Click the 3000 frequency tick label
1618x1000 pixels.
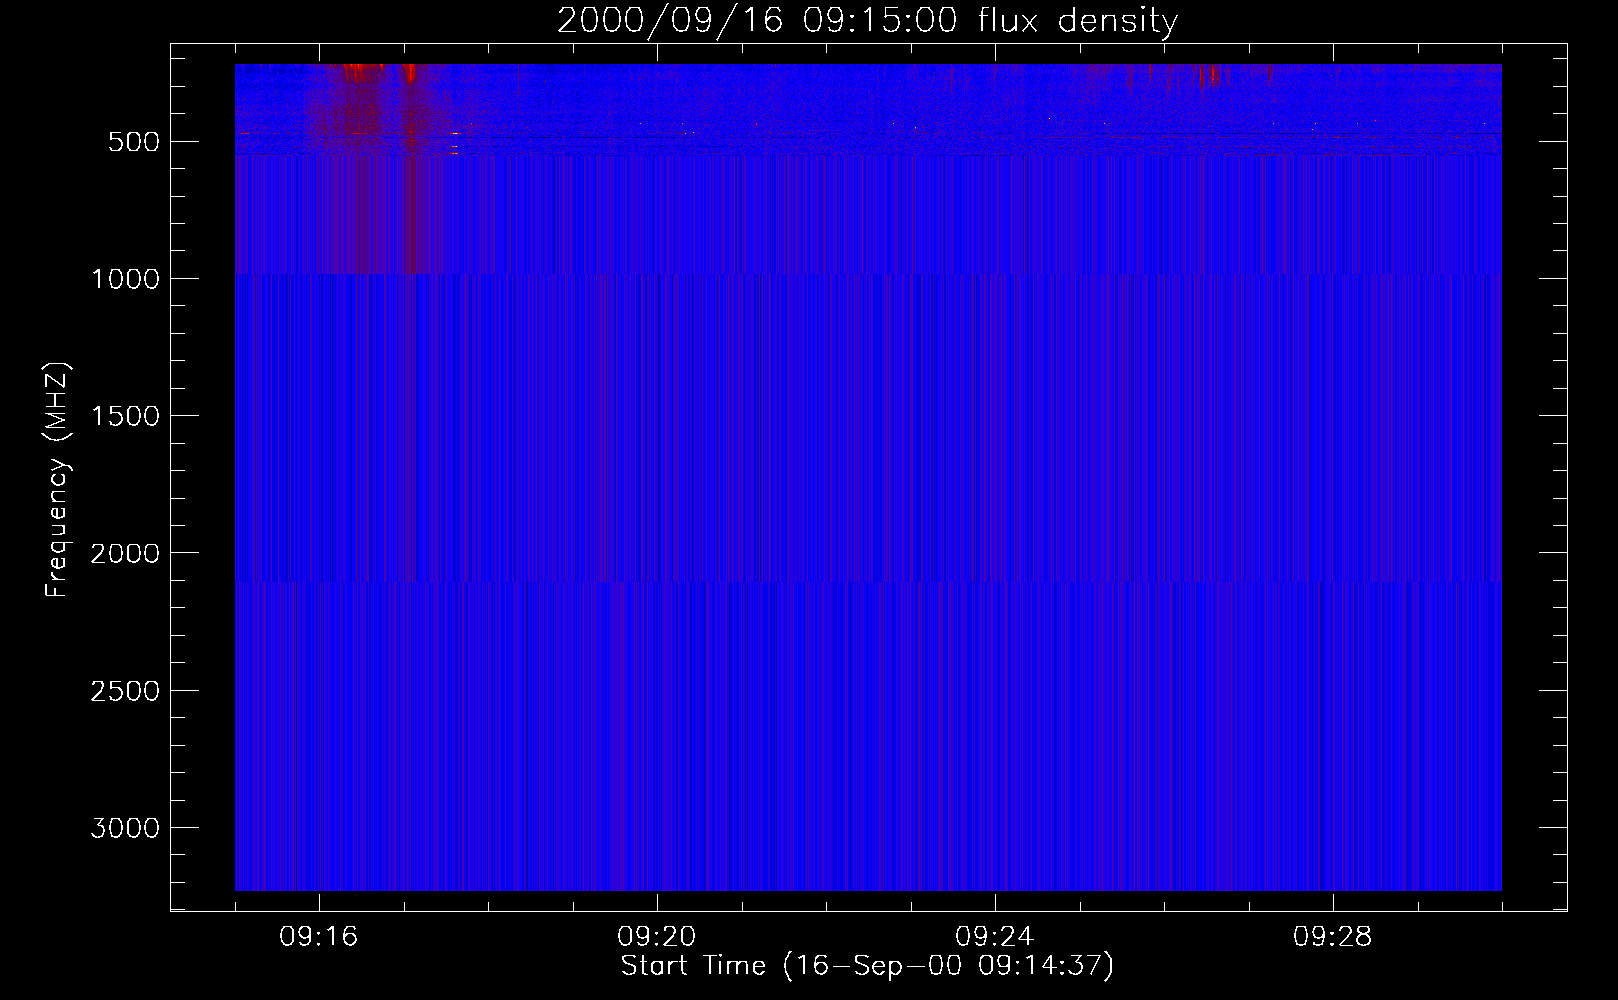click(x=125, y=828)
